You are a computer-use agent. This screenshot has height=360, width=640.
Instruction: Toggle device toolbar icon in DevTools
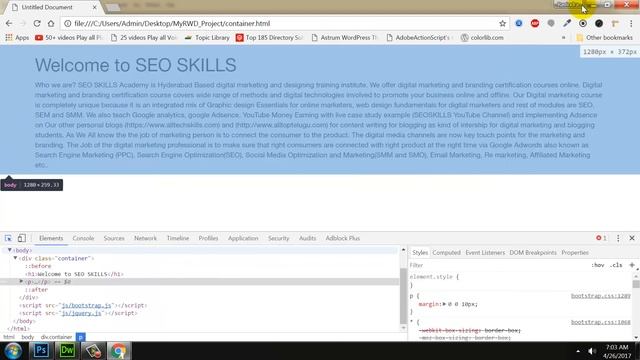coord(22,238)
